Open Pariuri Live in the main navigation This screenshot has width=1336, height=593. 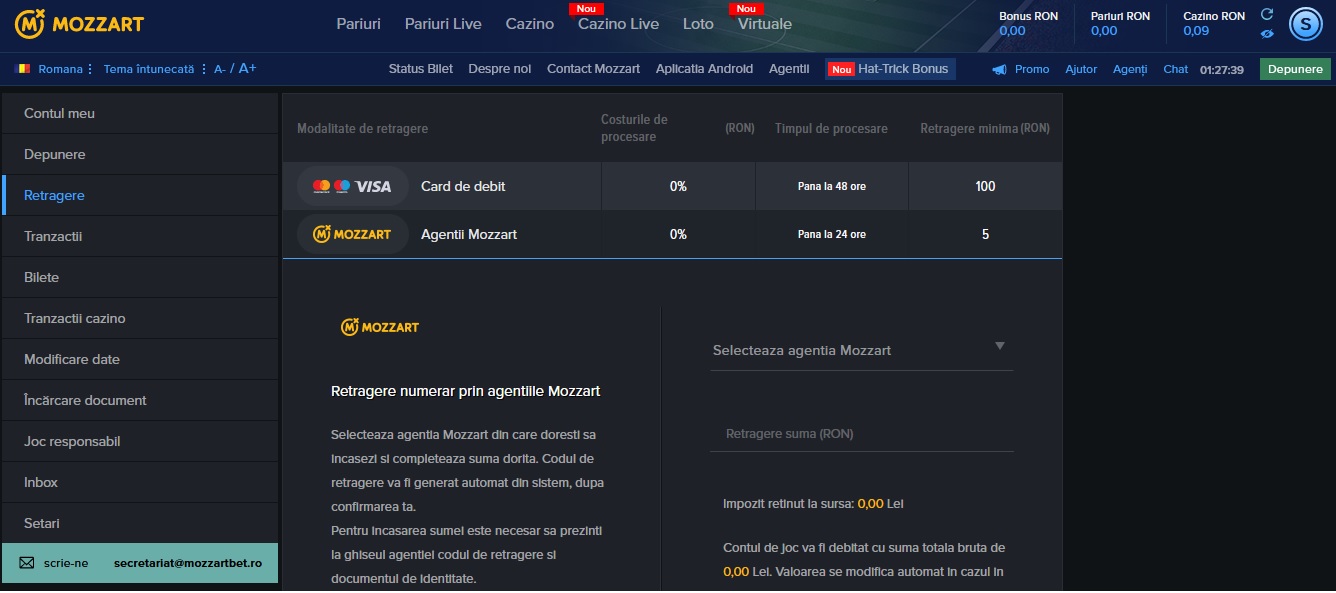[443, 24]
